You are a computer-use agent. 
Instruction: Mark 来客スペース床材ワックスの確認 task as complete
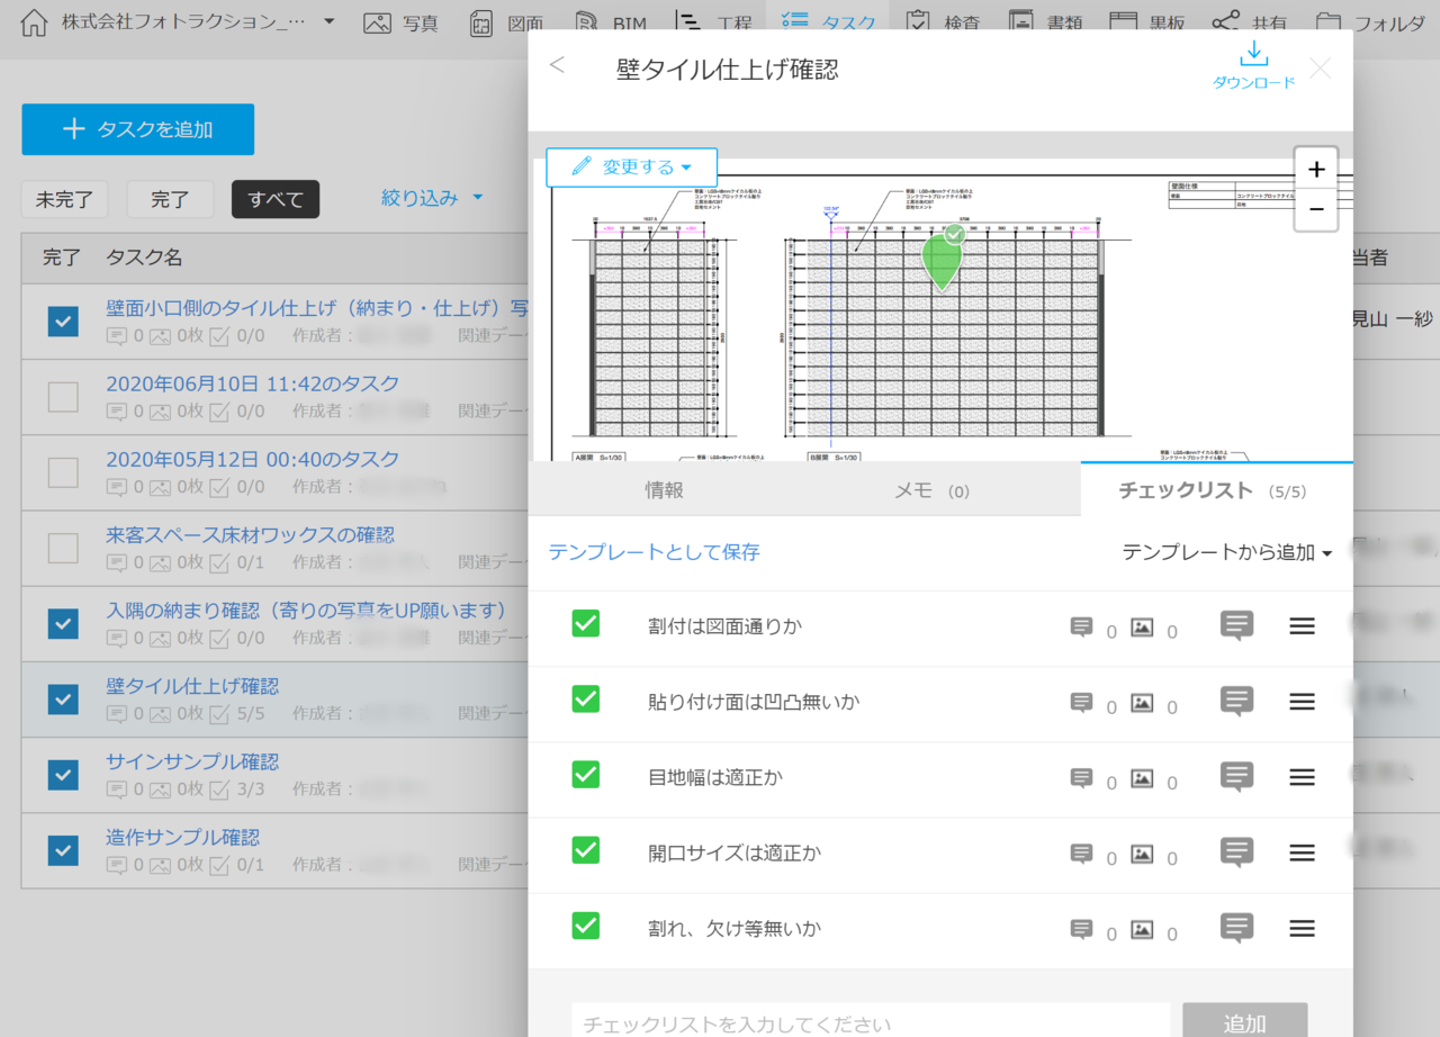[x=63, y=548]
